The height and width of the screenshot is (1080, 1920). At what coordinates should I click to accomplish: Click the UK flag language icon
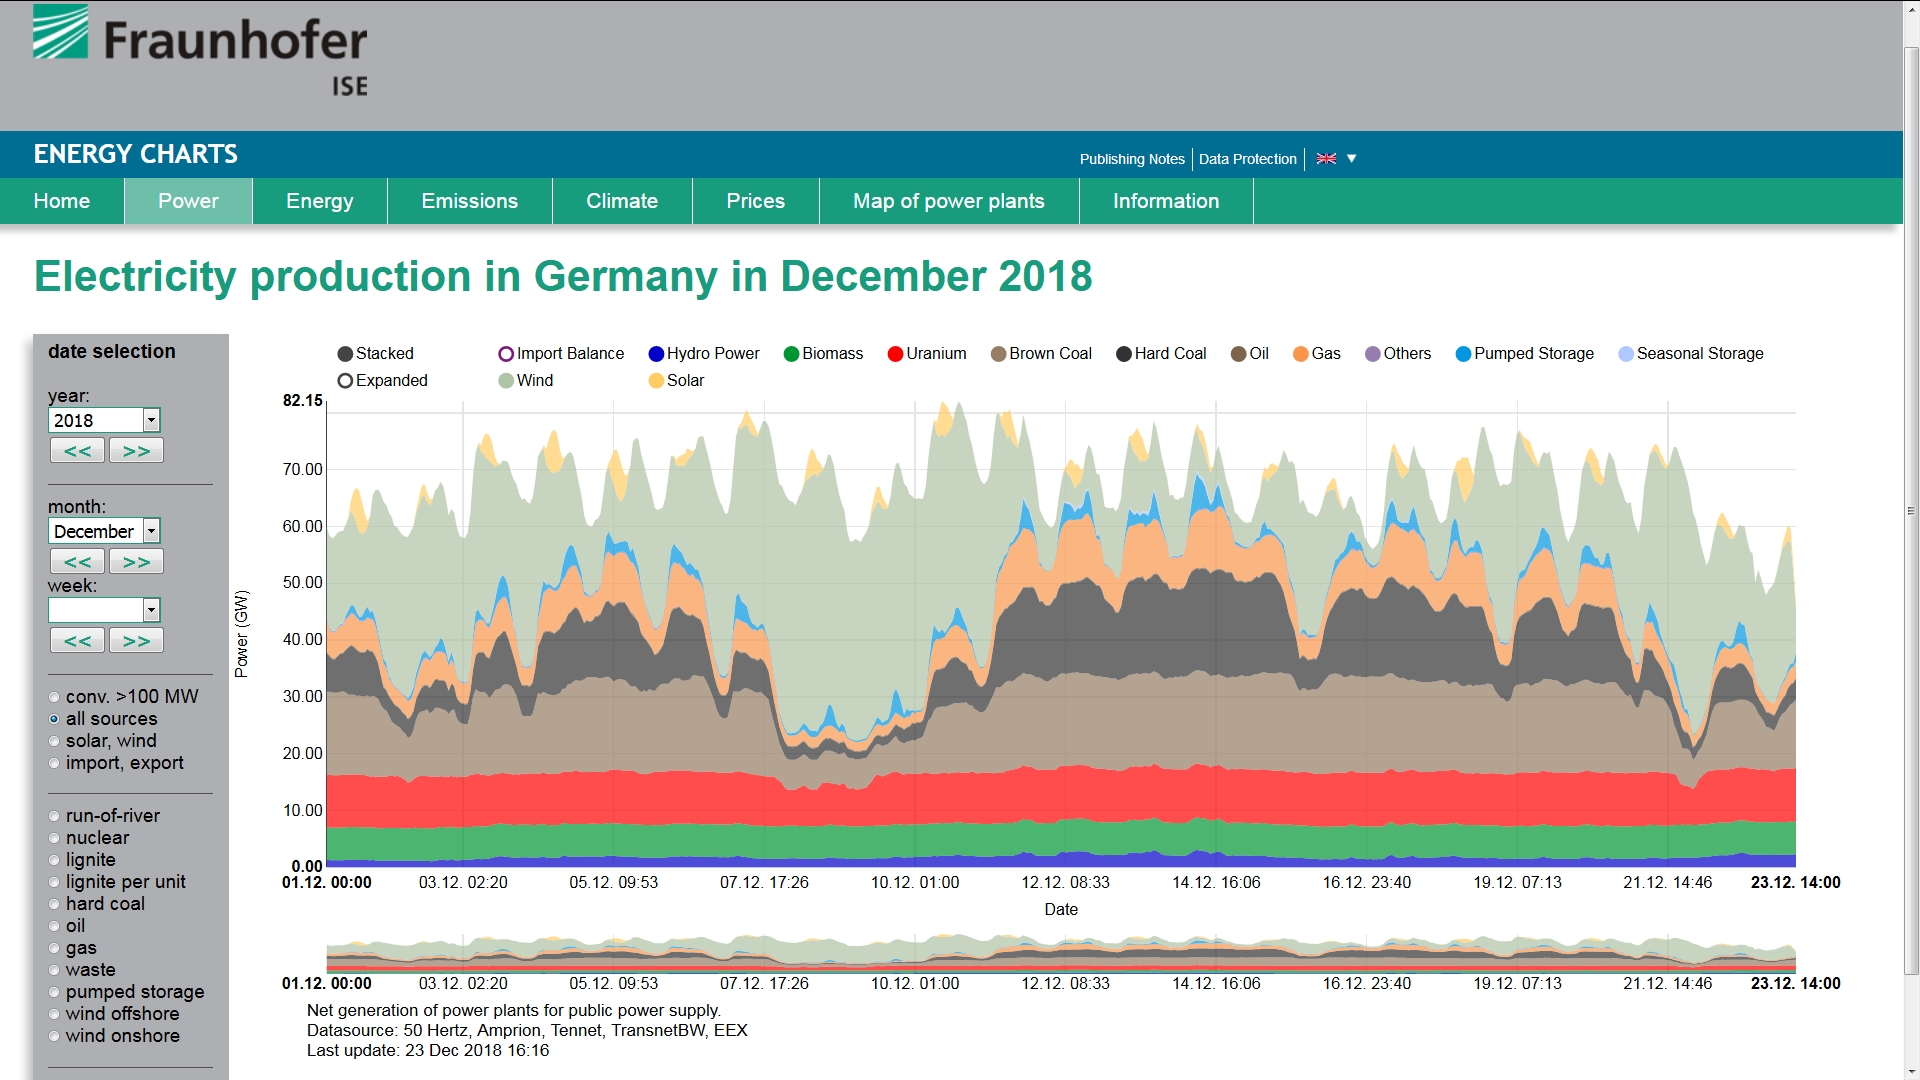point(1326,159)
